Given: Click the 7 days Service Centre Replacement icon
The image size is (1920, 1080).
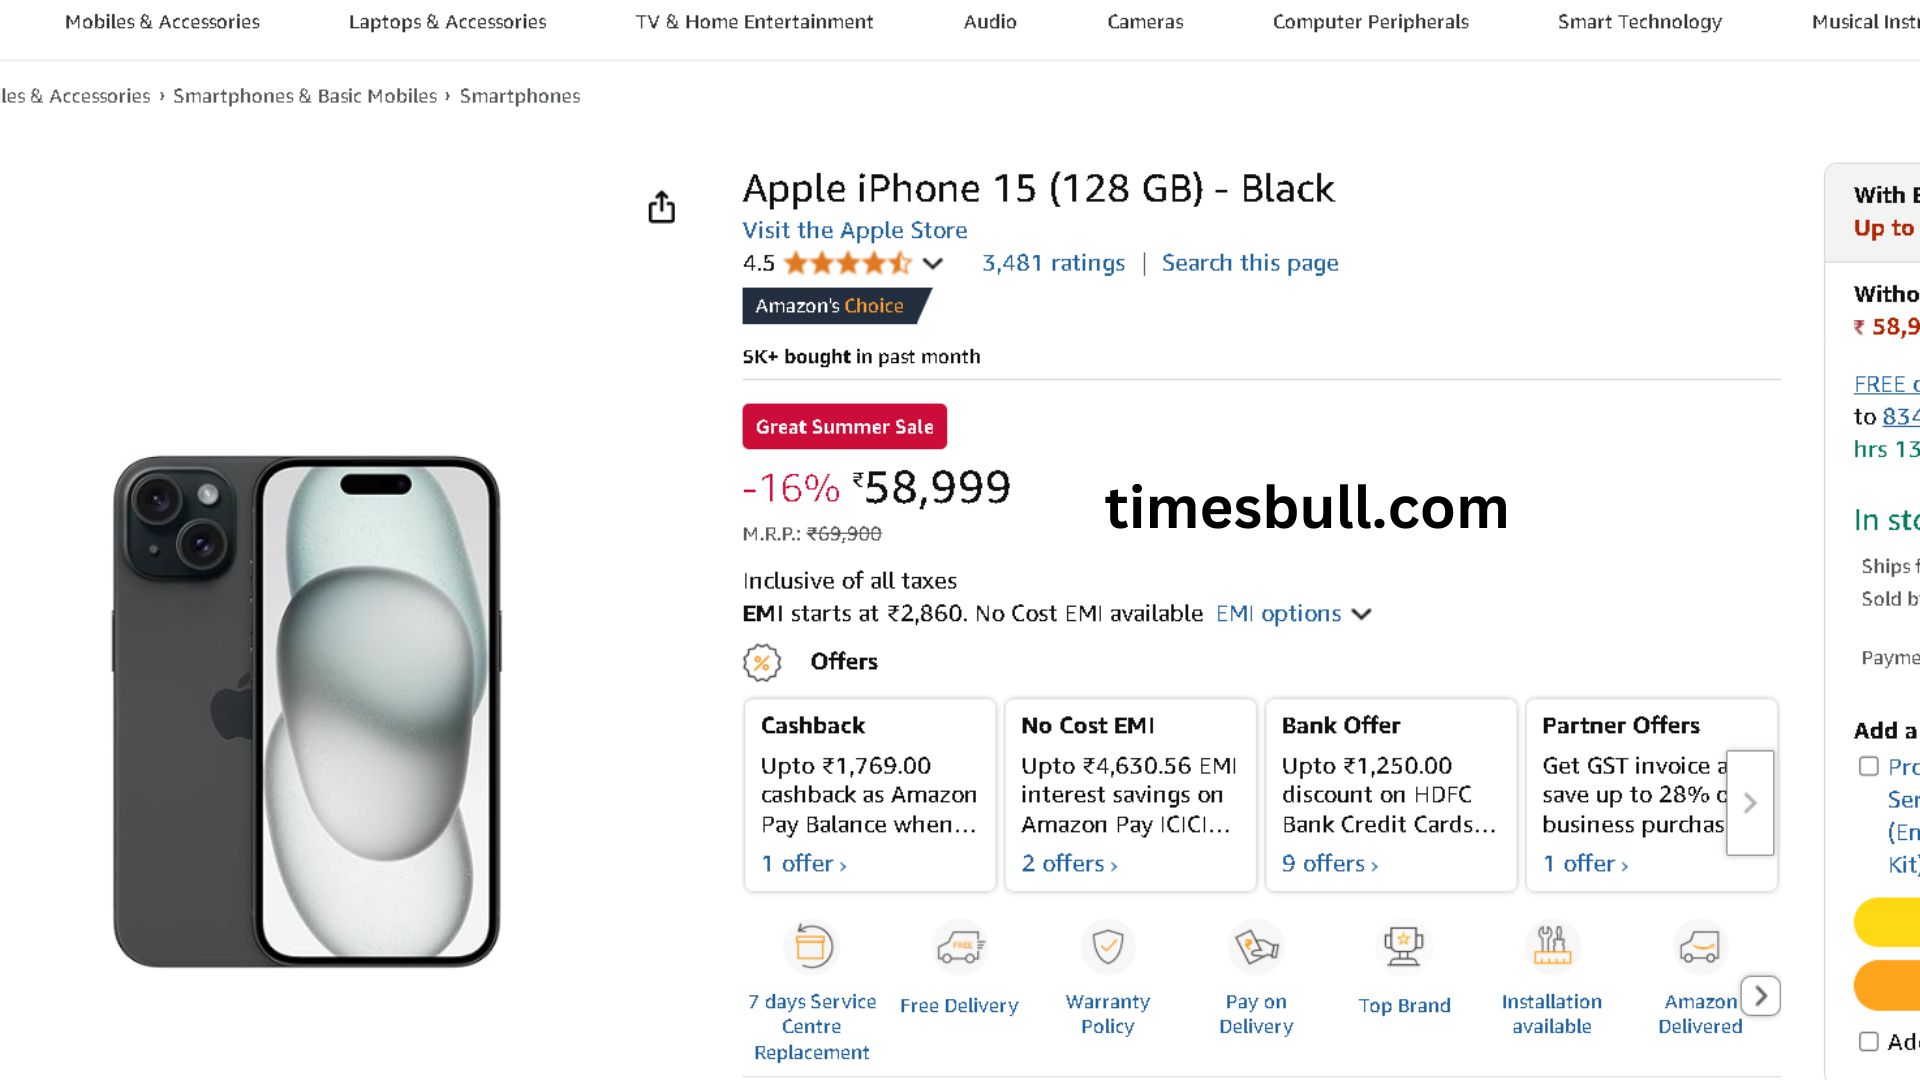Looking at the screenshot, I should click(x=811, y=946).
